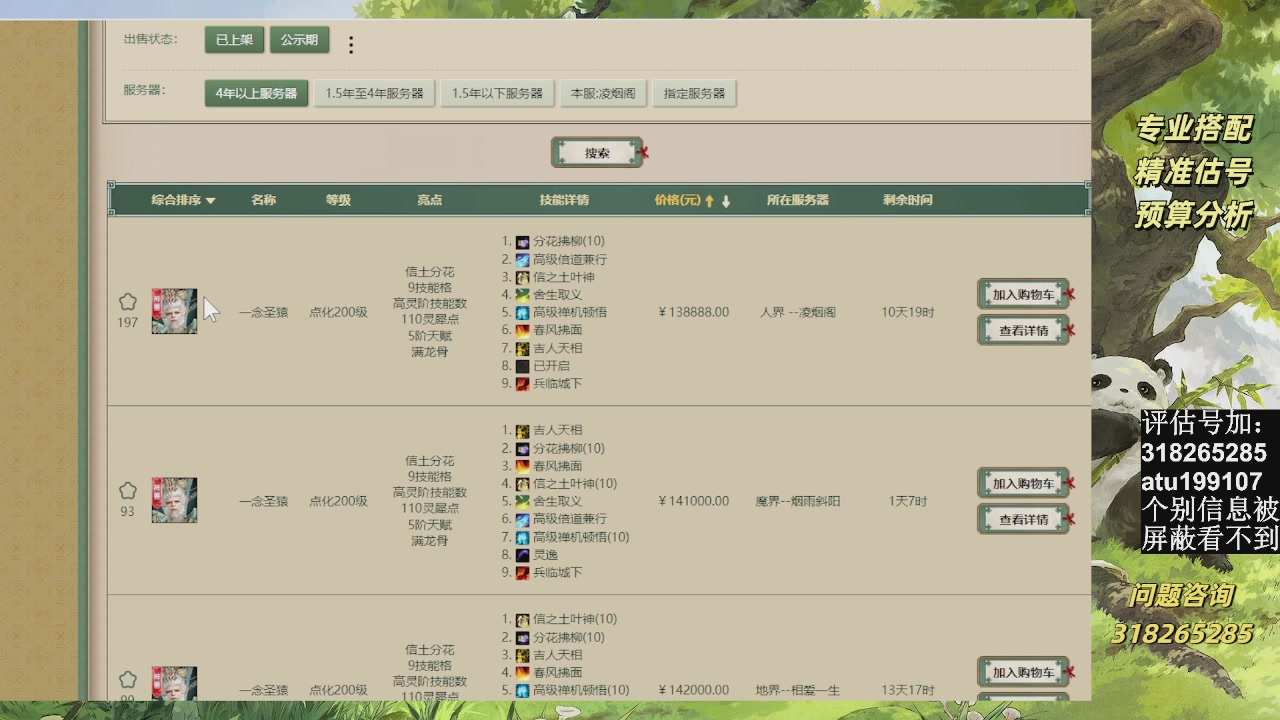This screenshot has height=720, width=1280.
Task: Click server name 地界--相爱一生
Action: click(x=798, y=690)
